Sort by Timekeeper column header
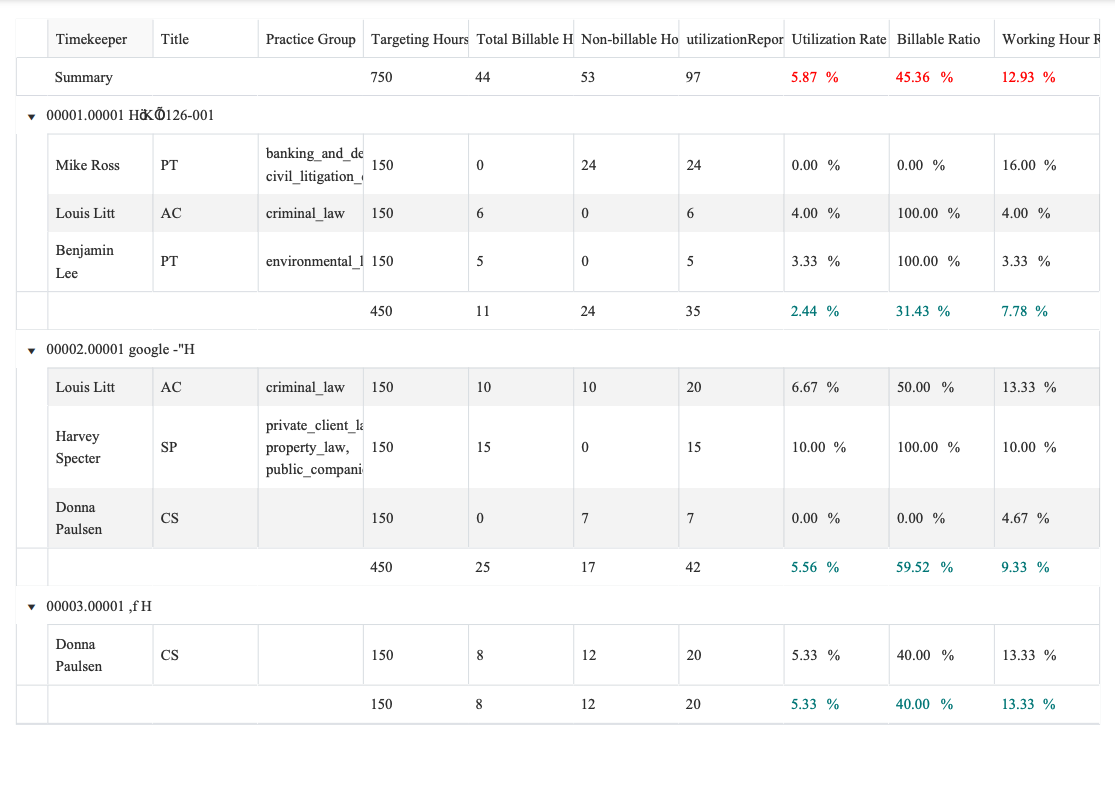Screen dimensions: 1115x791 click(92, 40)
